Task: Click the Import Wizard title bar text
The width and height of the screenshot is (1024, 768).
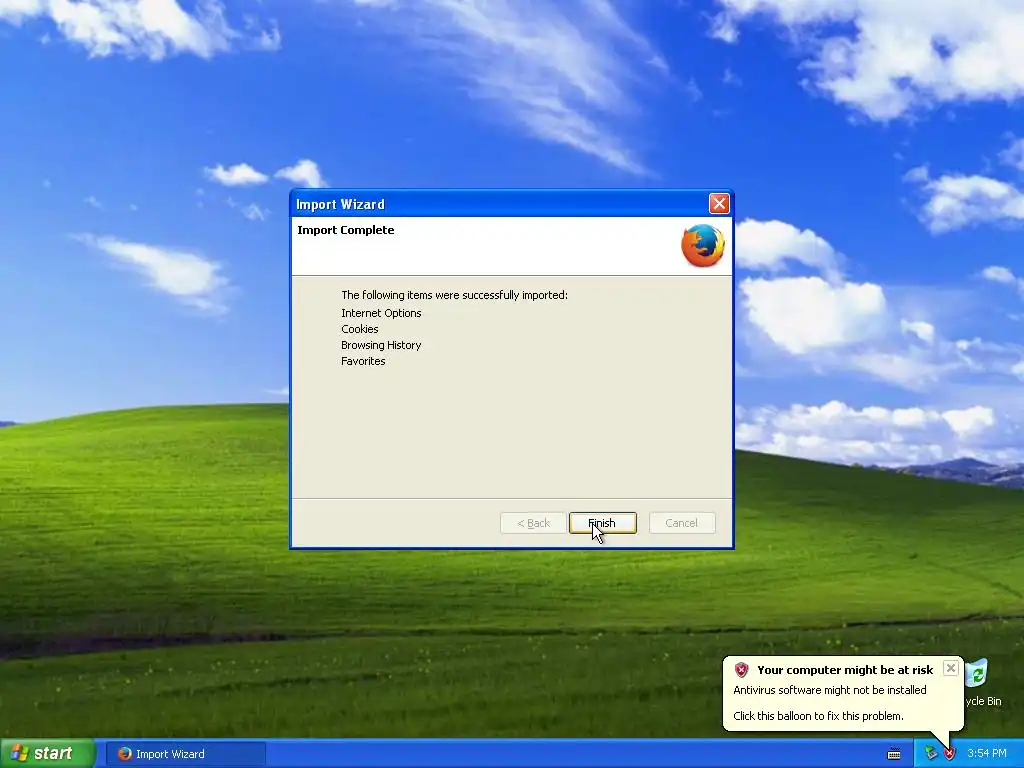Action: [340, 204]
